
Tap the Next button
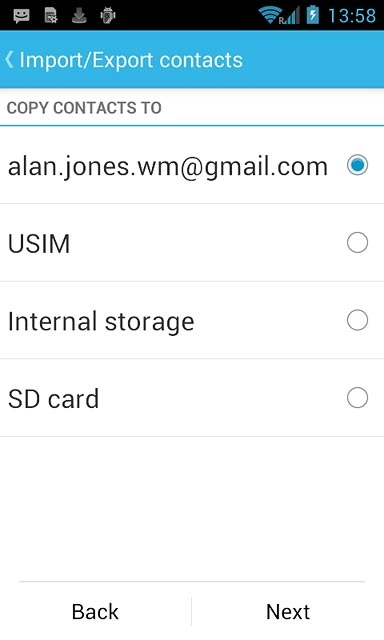click(288, 611)
